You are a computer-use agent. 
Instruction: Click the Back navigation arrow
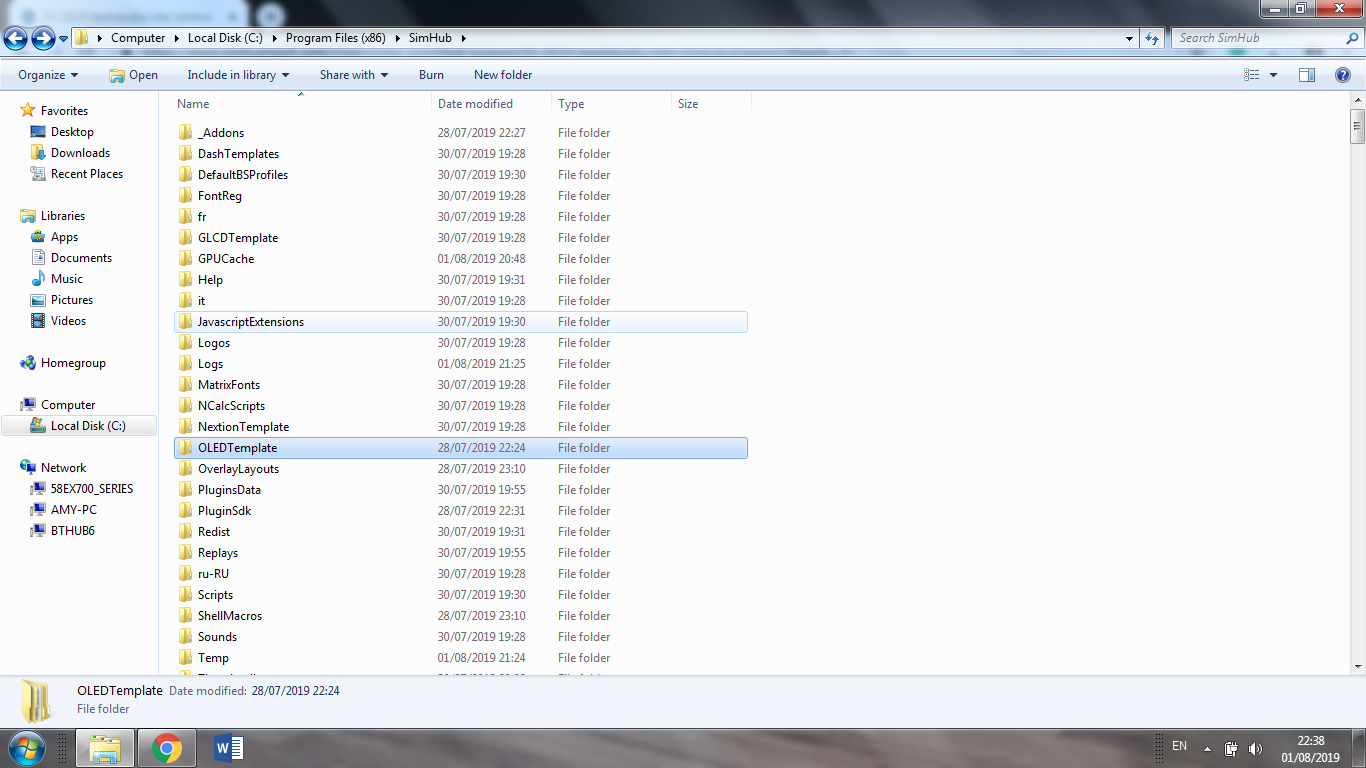pos(15,38)
